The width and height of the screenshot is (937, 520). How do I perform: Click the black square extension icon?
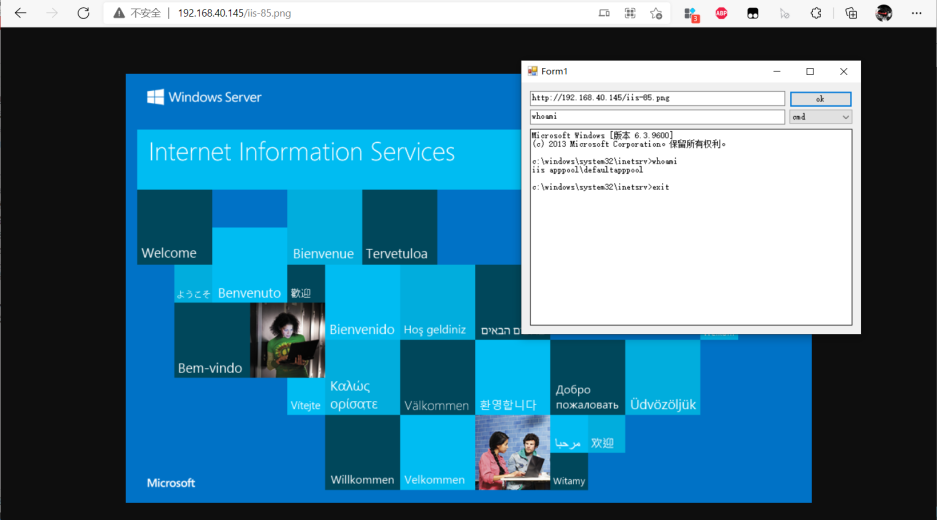753,13
